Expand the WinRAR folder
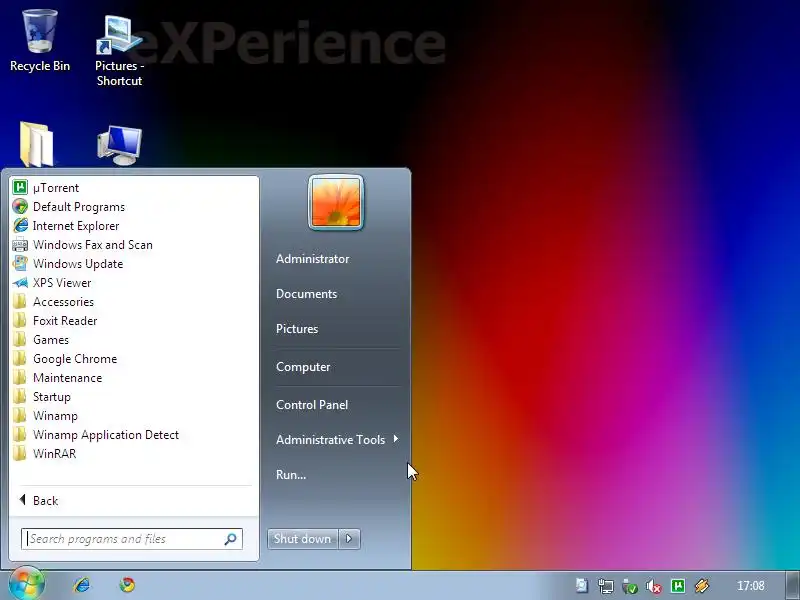The image size is (800, 600). click(x=133, y=454)
